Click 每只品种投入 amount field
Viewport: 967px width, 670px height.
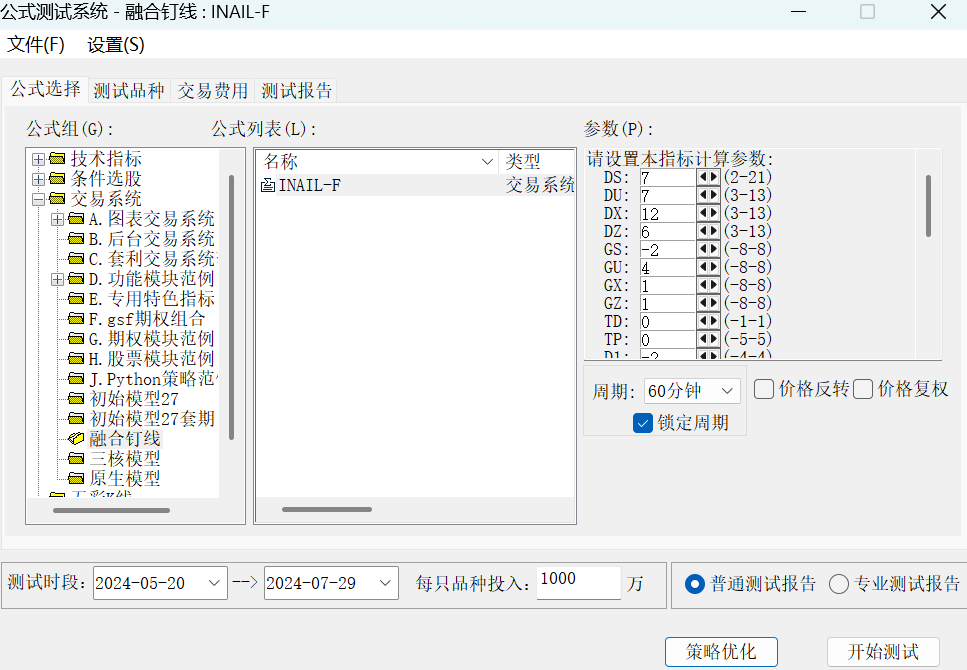(x=578, y=582)
